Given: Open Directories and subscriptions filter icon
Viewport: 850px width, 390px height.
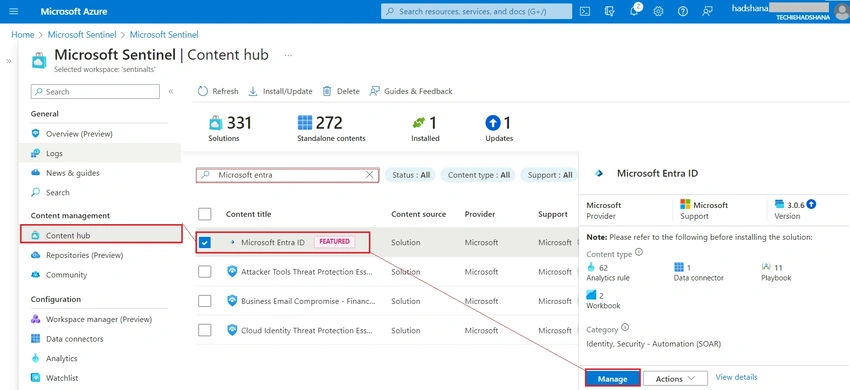Looking at the screenshot, I should (609, 11).
